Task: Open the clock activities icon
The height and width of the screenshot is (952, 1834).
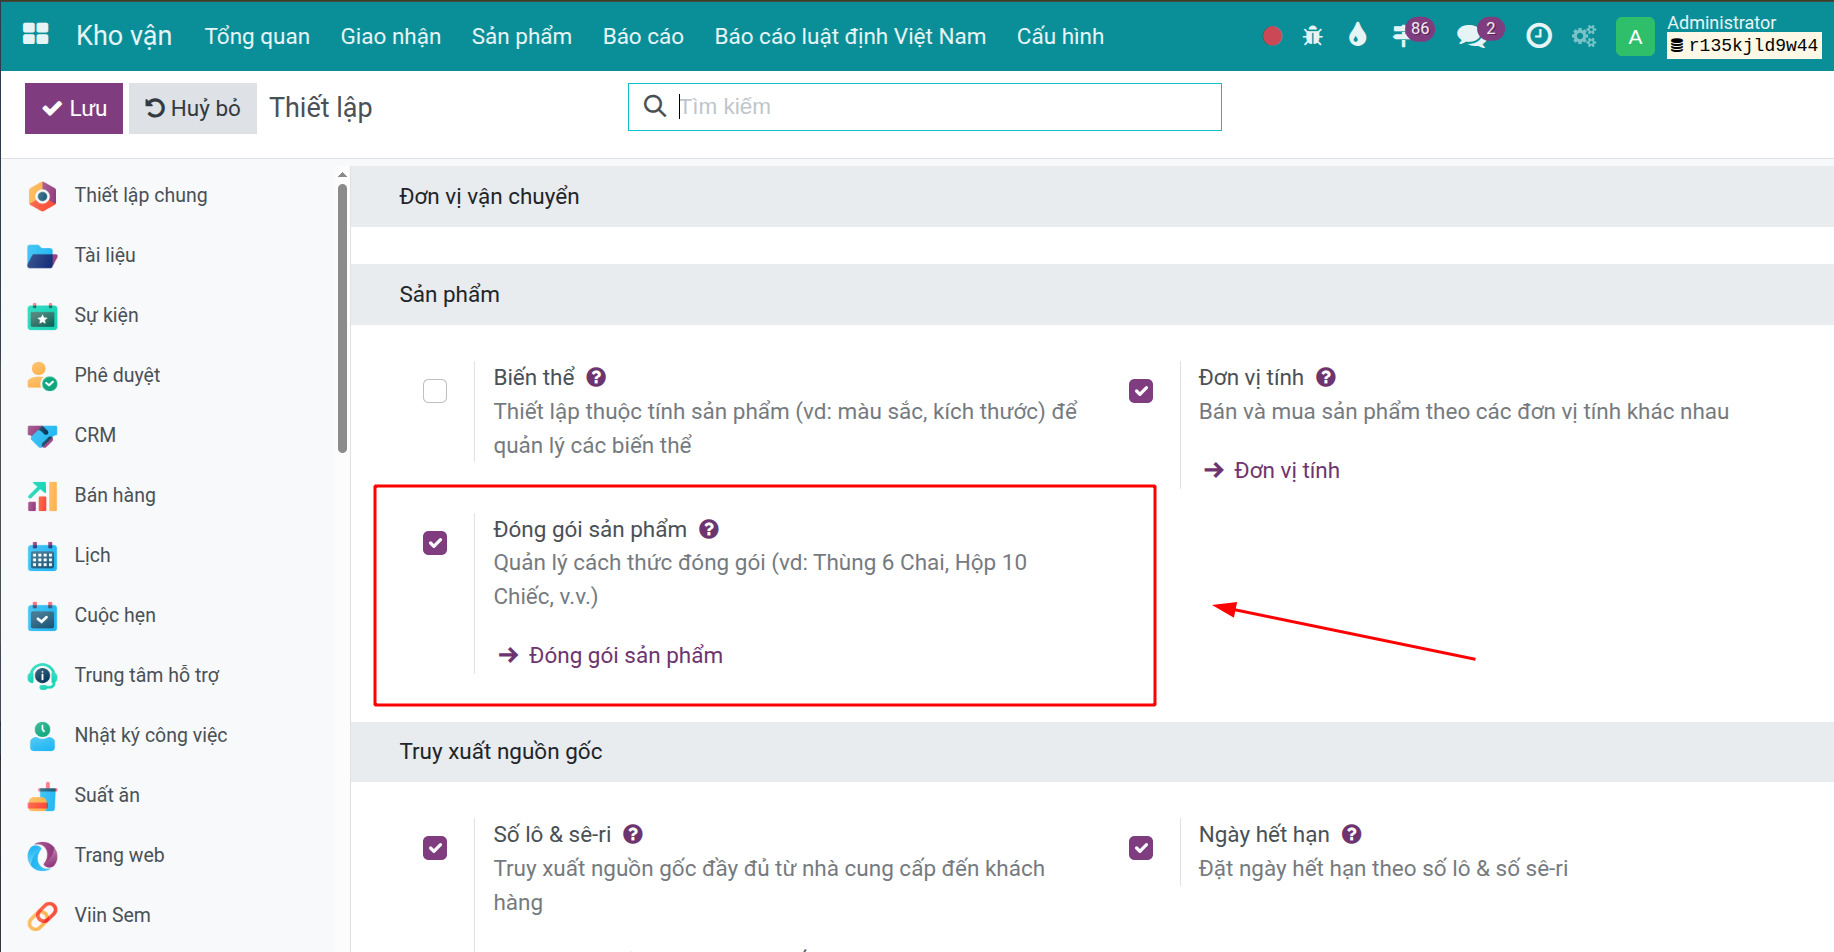Action: pyautogui.click(x=1539, y=37)
